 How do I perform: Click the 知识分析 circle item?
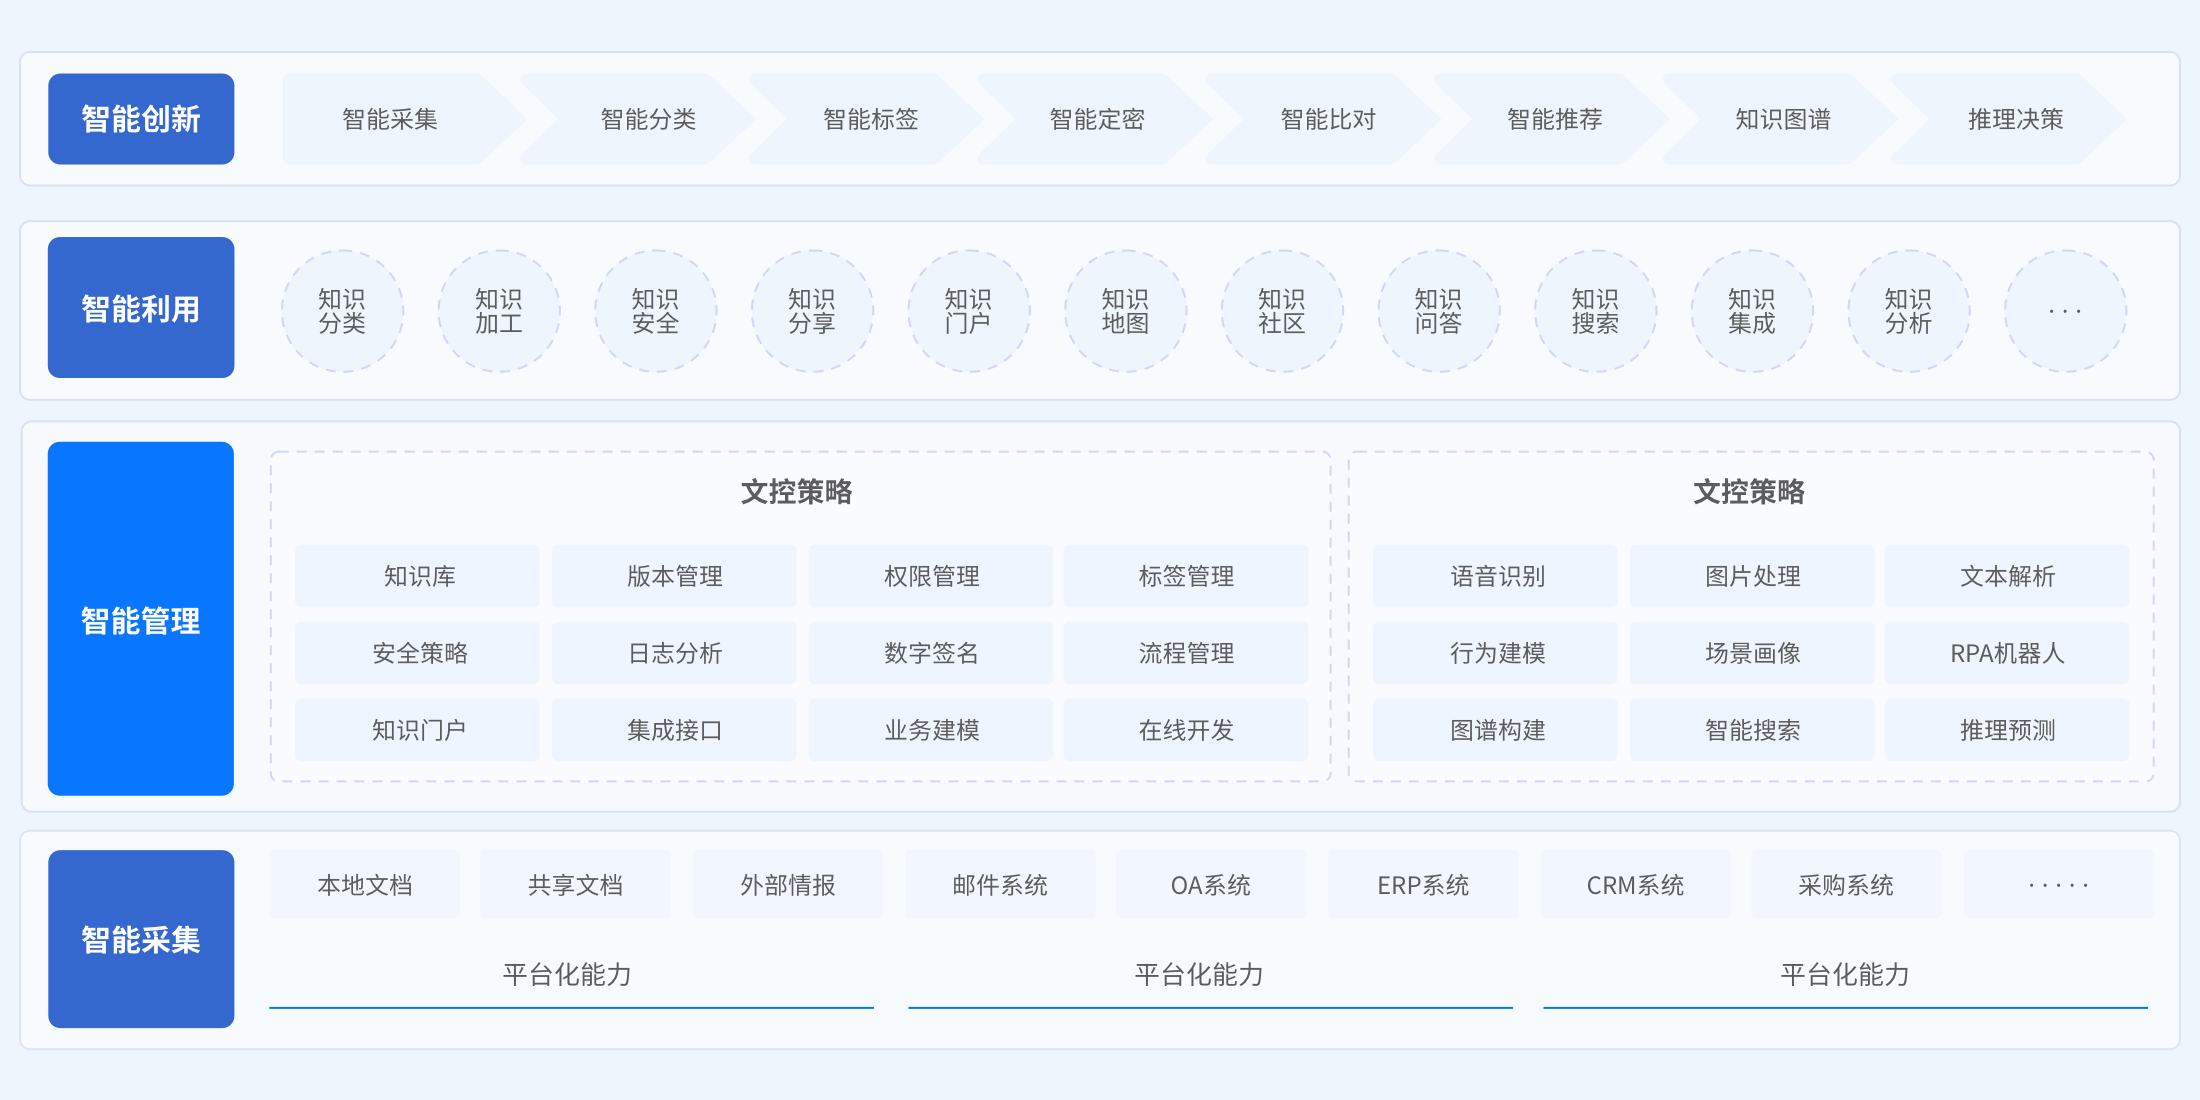pyautogui.click(x=1908, y=311)
